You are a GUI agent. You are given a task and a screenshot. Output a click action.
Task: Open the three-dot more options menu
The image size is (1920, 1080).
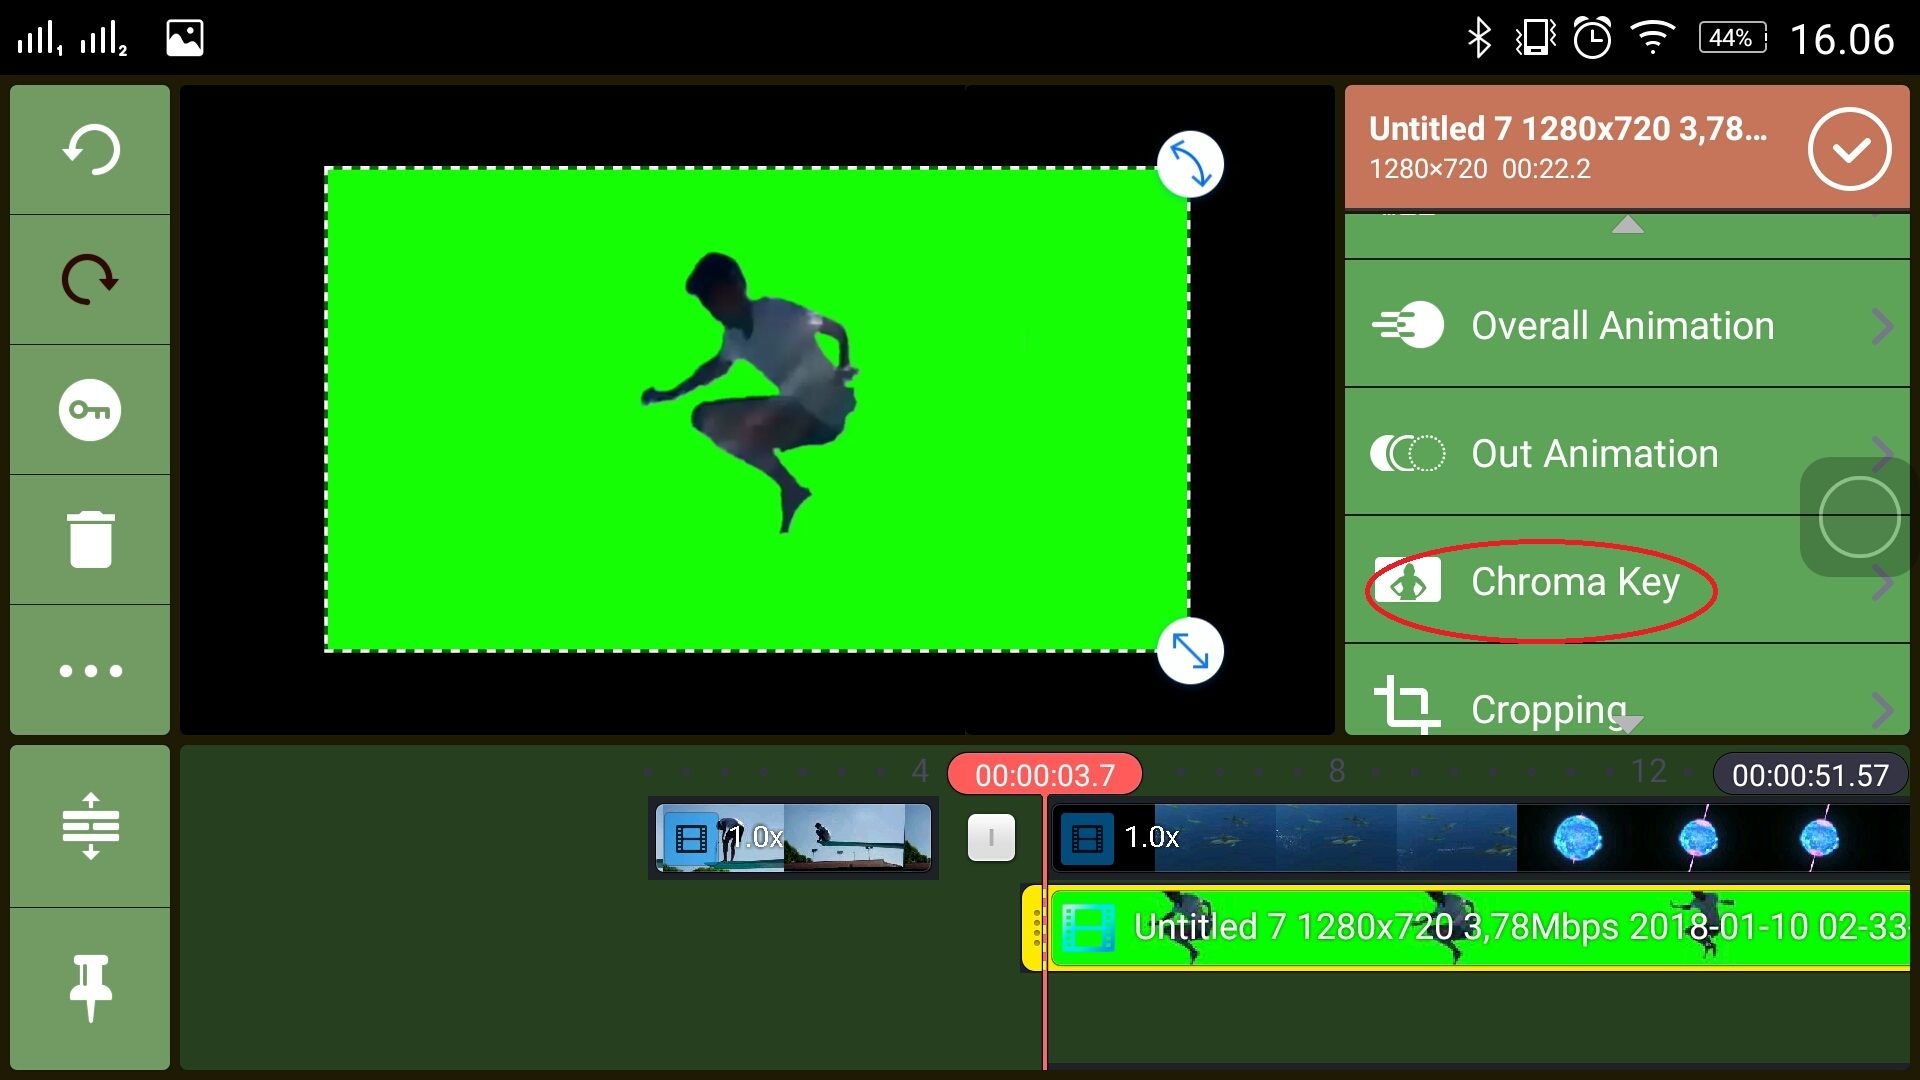click(x=90, y=670)
